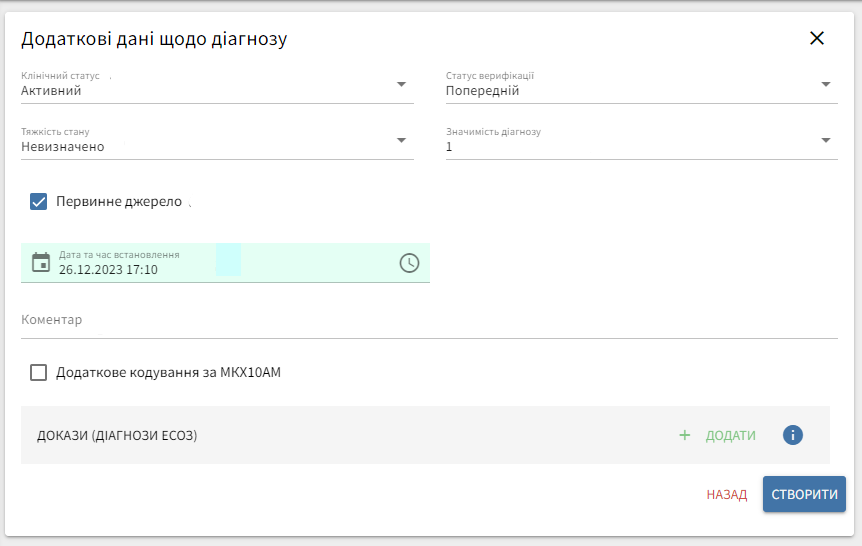Click the arrow of Значимість діагнозу dropdown
Image resolution: width=862 pixels, height=546 pixels.
[x=826, y=140]
